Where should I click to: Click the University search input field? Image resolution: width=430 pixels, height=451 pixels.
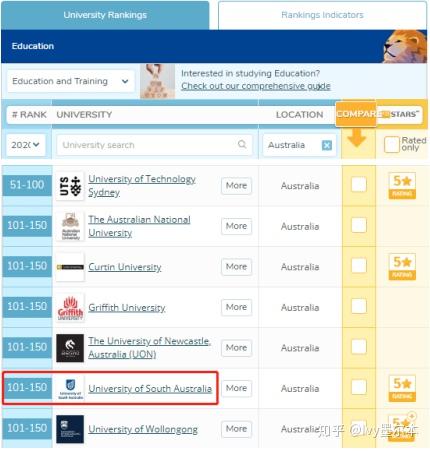click(154, 145)
